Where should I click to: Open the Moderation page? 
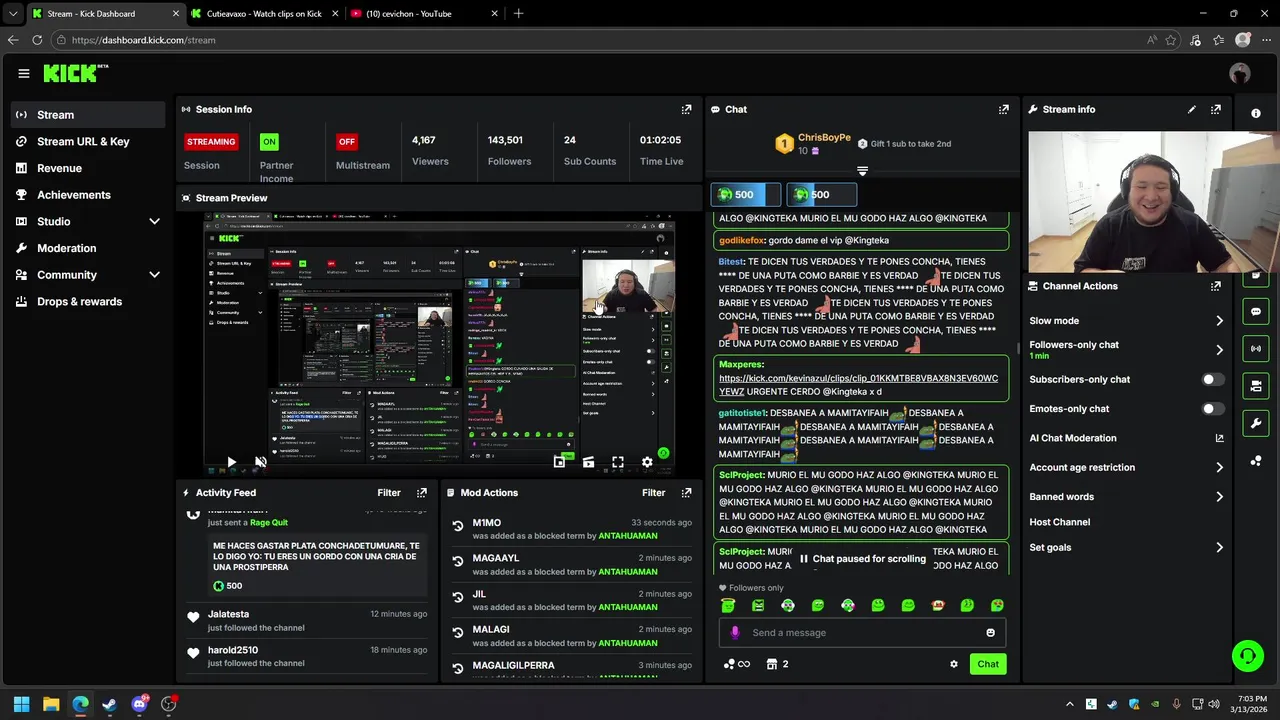88,248
